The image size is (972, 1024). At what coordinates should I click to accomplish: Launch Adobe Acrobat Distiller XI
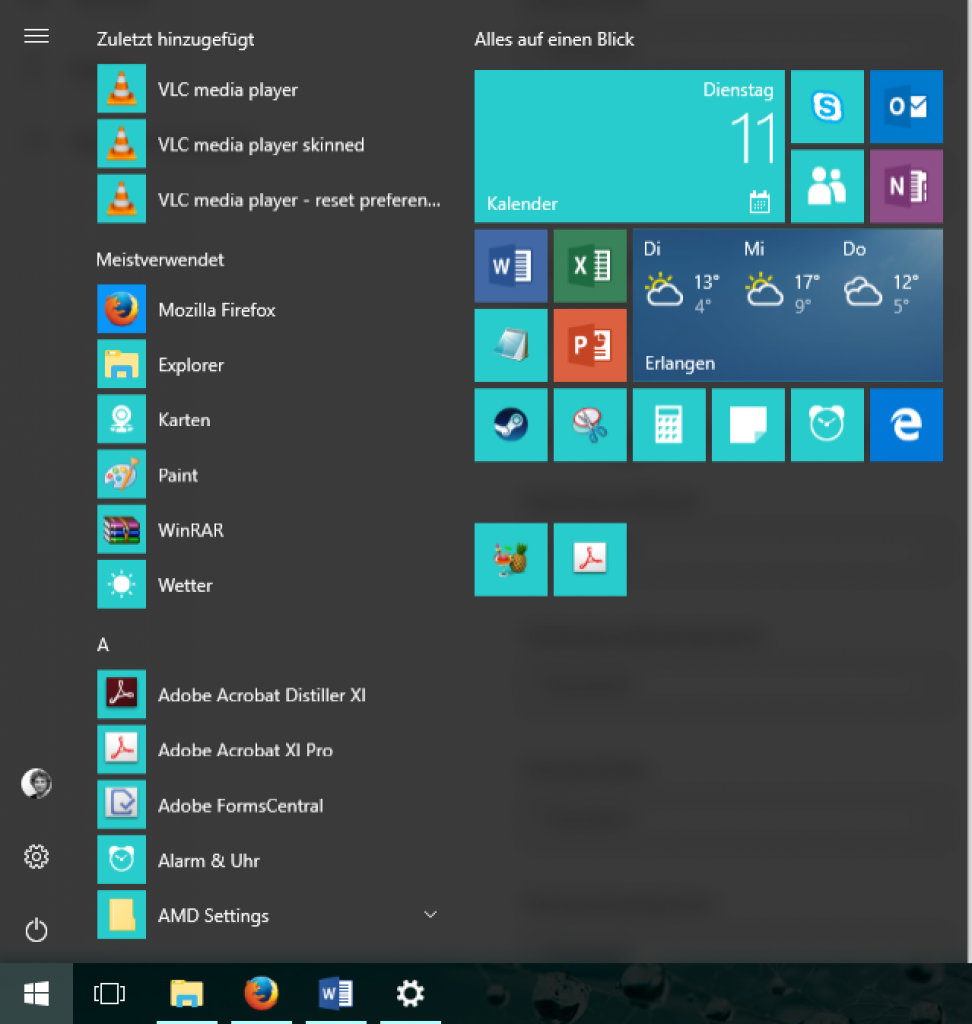270,694
